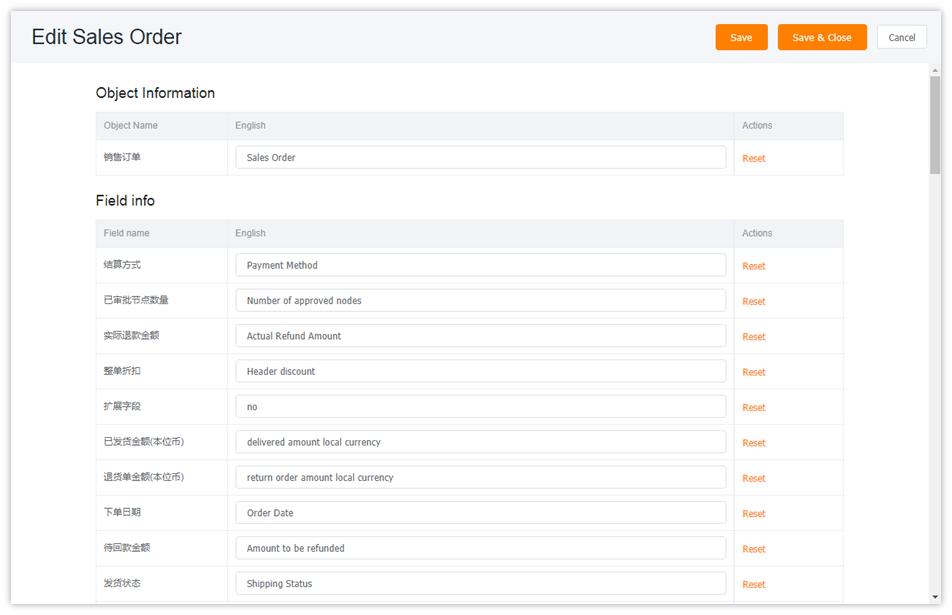
Task: Select the 待回款金额 field name
Action: tap(127, 547)
